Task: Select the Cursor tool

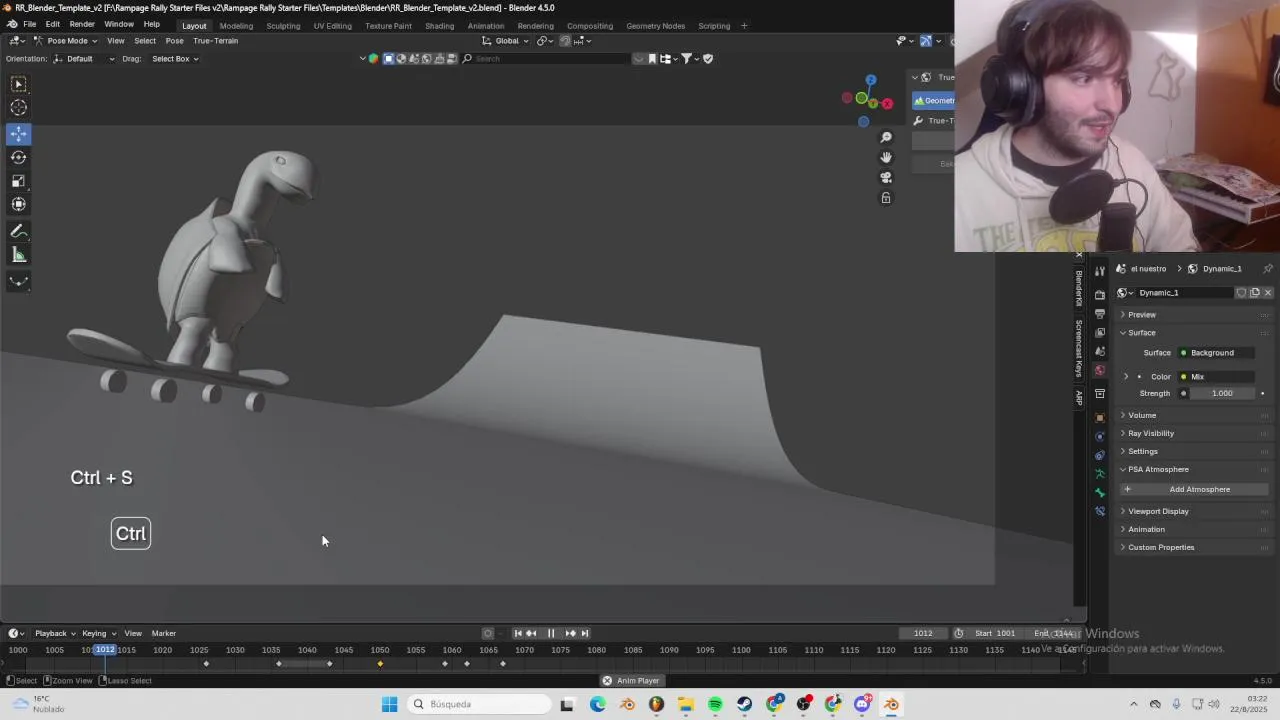Action: click(x=19, y=108)
